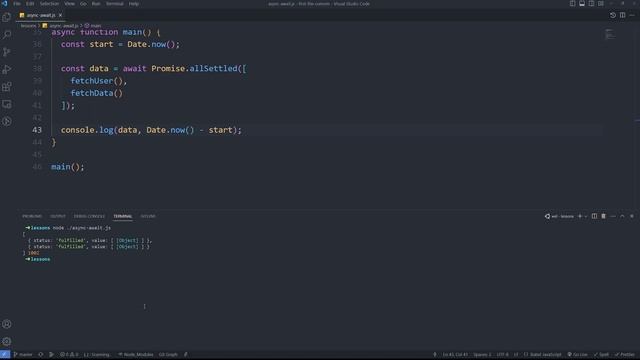Open the Extensions view
Viewport: 640px width, 360px height.
[7, 87]
